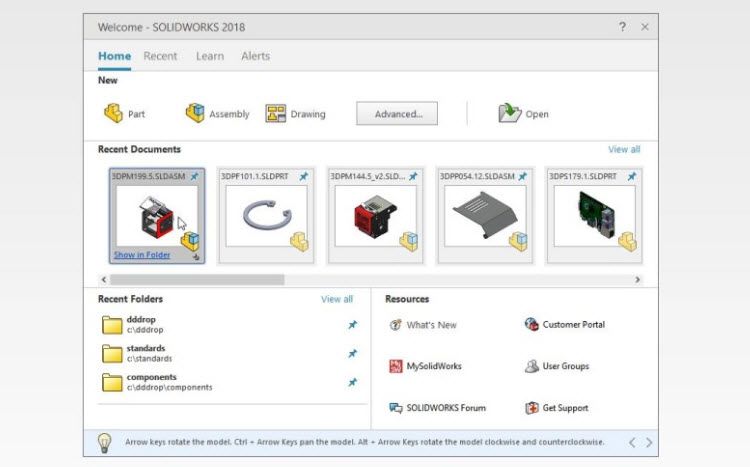This screenshot has height=467, width=750.
Task: Switch to the Recent tab
Action: [x=160, y=56]
